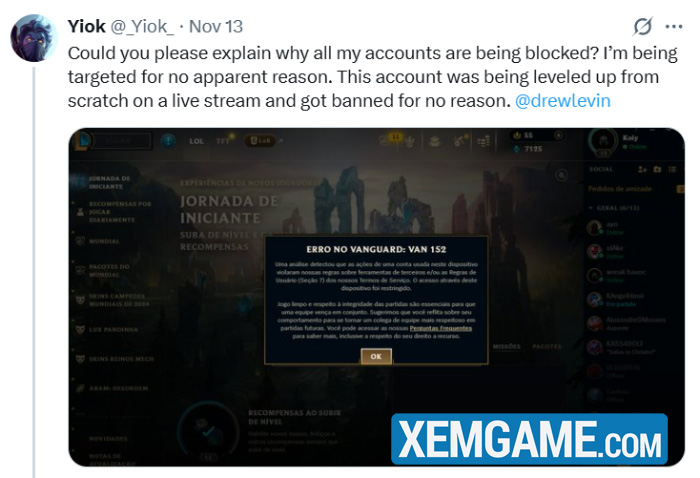700x478 pixels.
Task: Open tweet more options ellipsis menu
Action: 674,27
